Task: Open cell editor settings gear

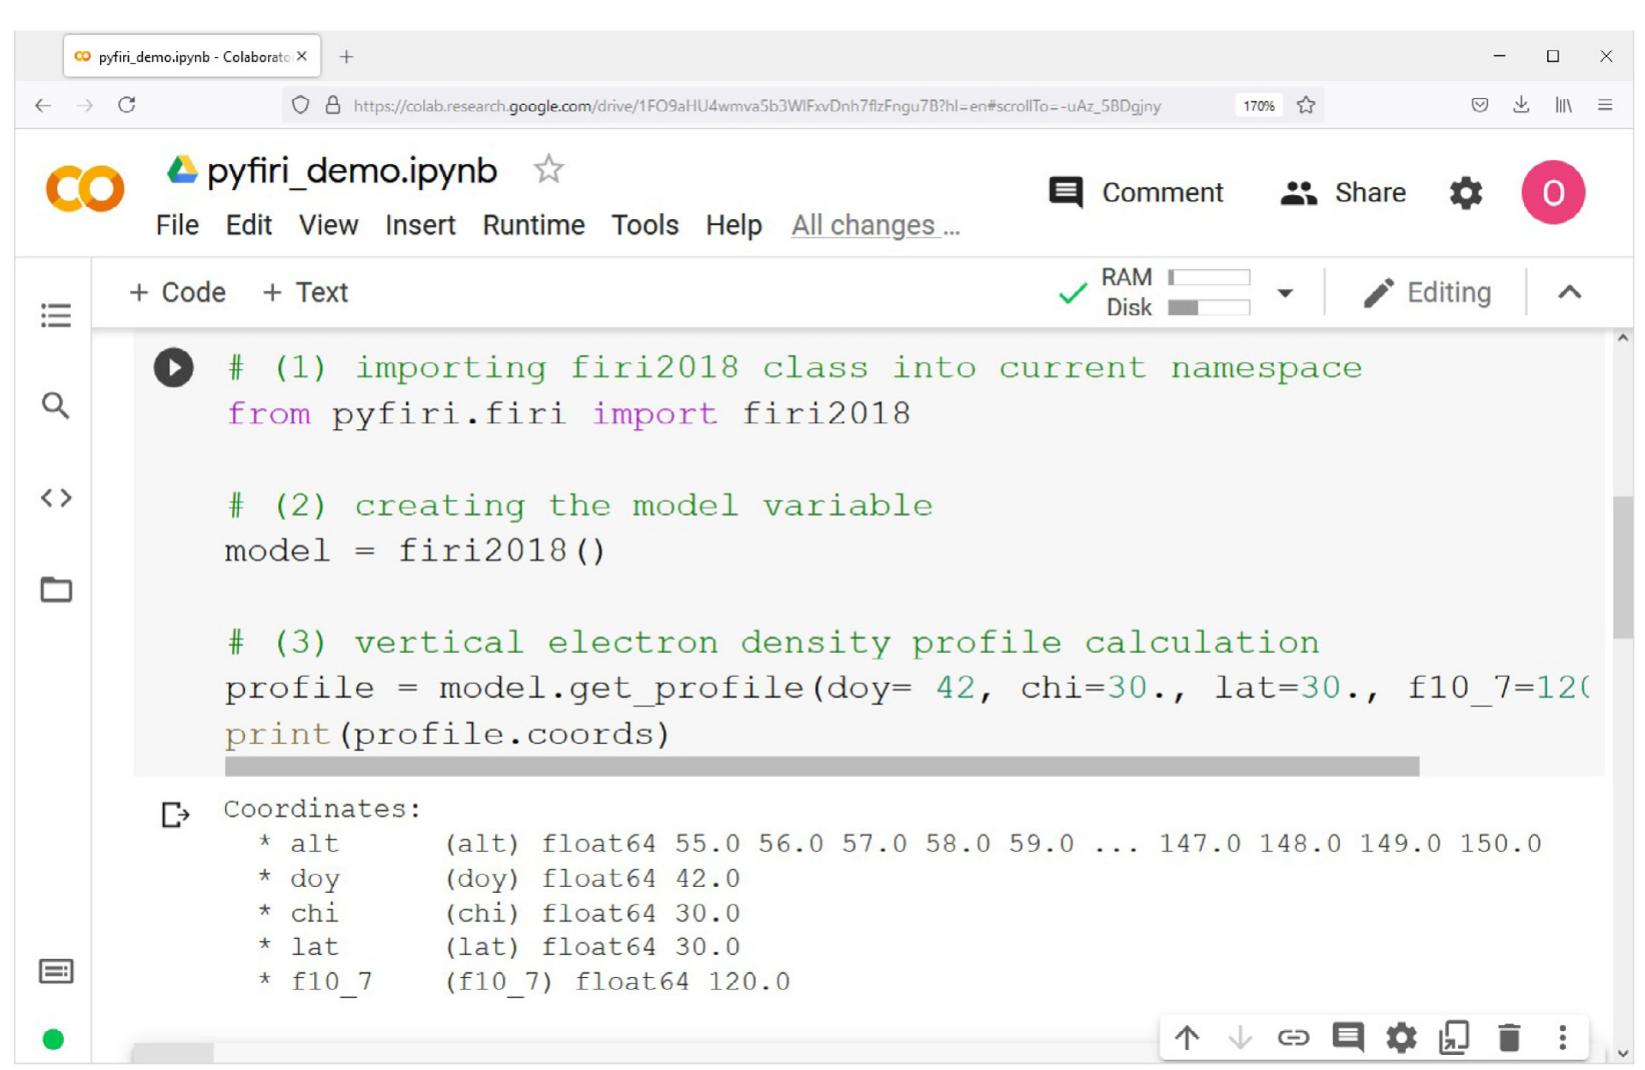Action: coord(1401,1038)
